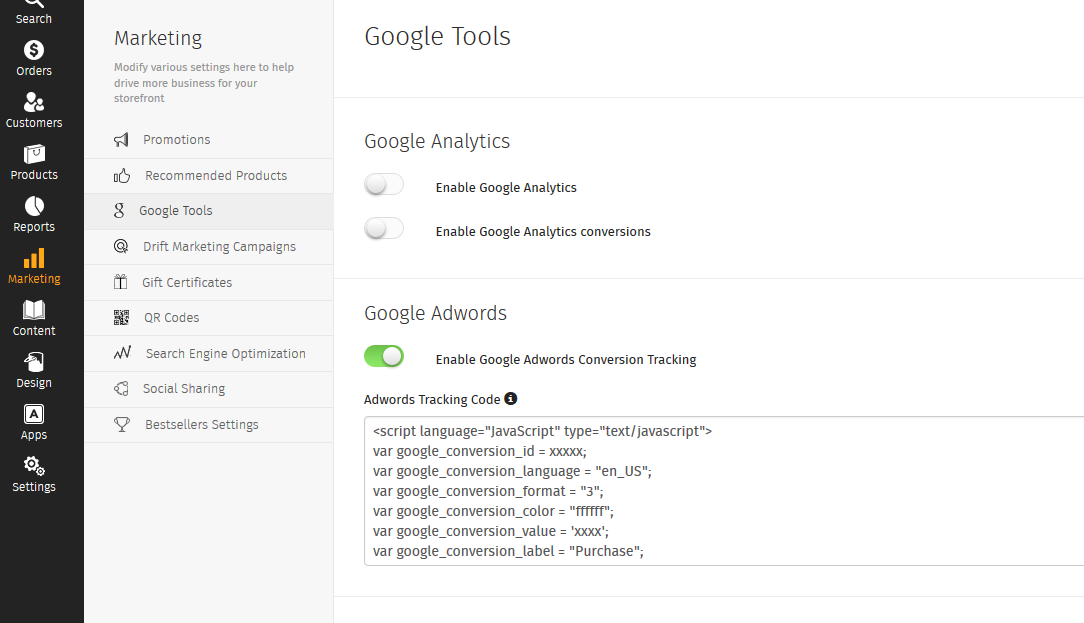
Task: Open the Orders dollar icon
Action: (x=33, y=50)
